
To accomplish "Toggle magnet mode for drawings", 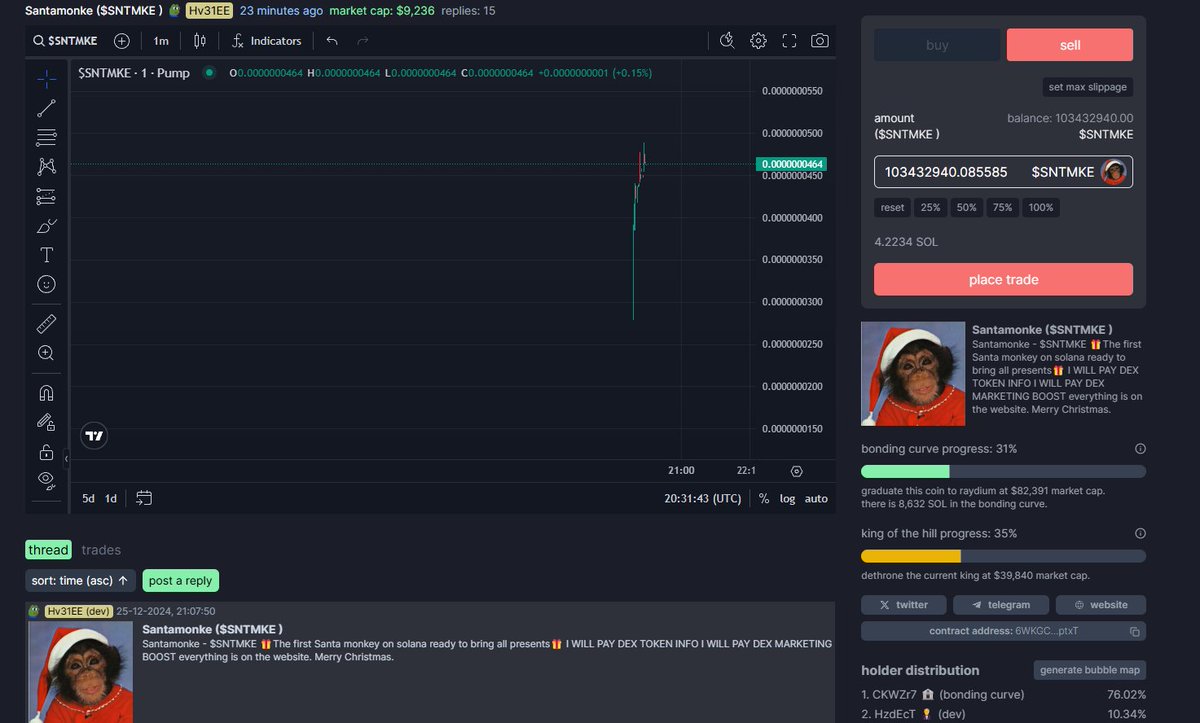I will coord(46,393).
